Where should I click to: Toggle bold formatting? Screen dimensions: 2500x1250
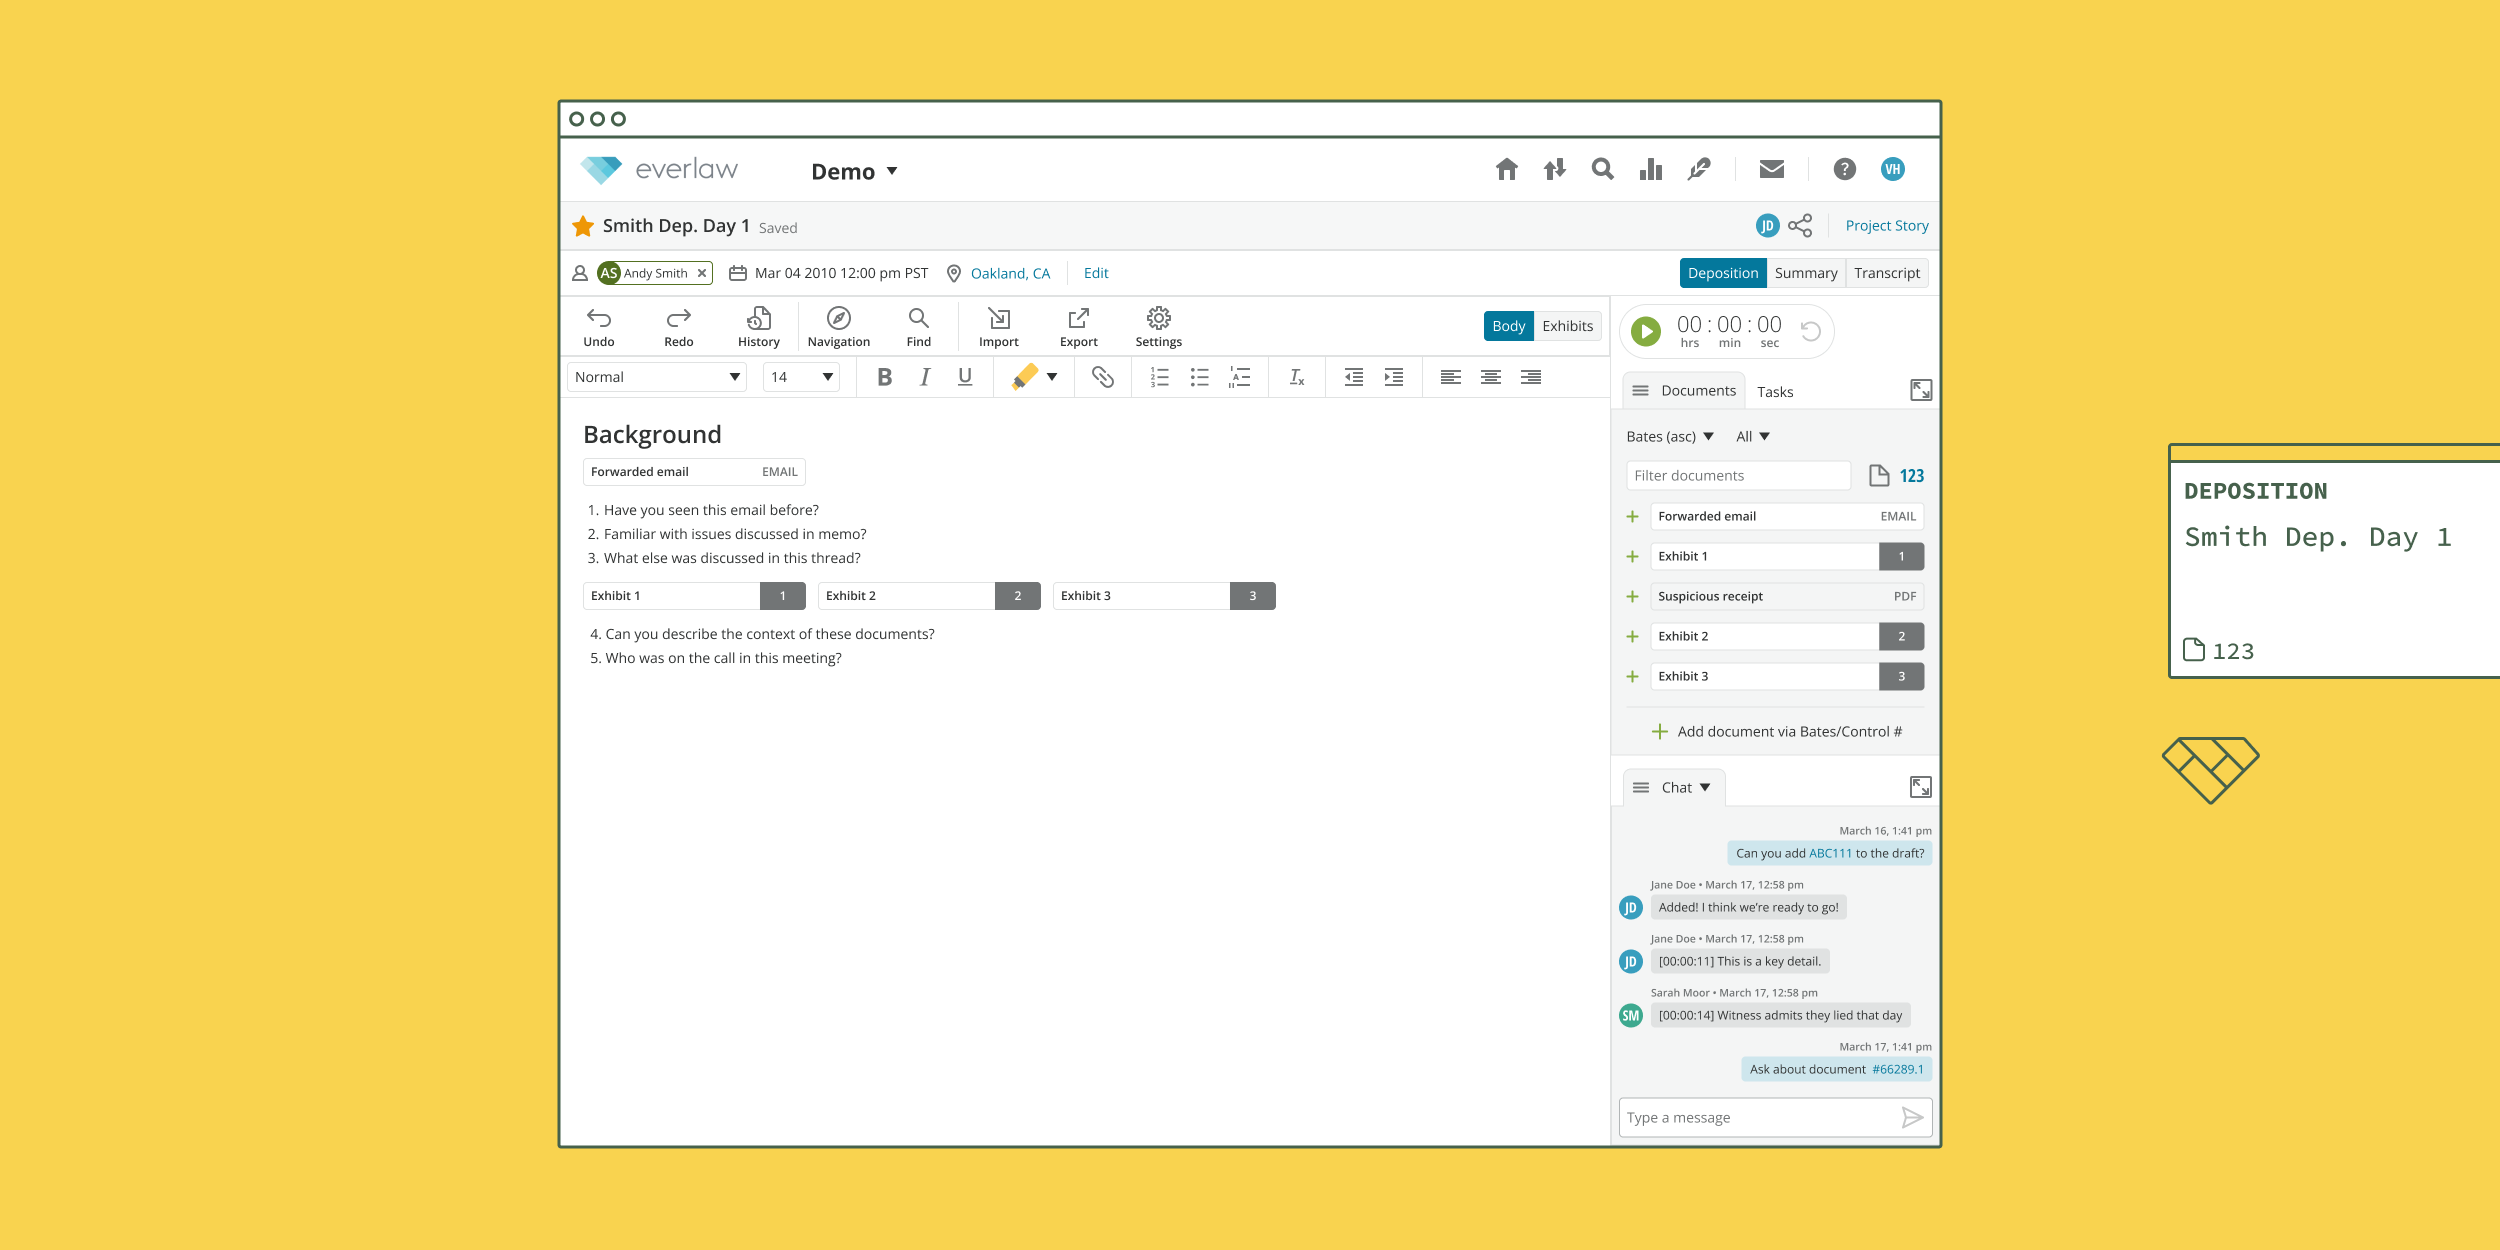point(884,377)
